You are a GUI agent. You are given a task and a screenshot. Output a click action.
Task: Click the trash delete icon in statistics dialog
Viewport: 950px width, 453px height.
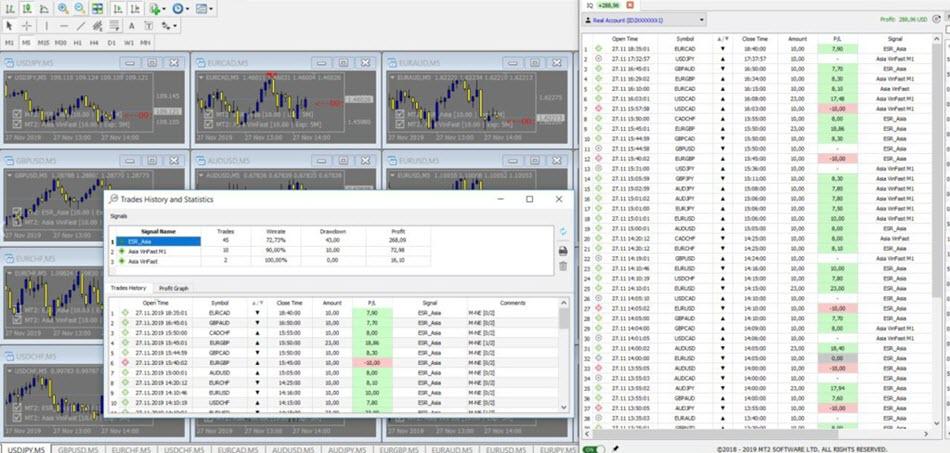[562, 265]
